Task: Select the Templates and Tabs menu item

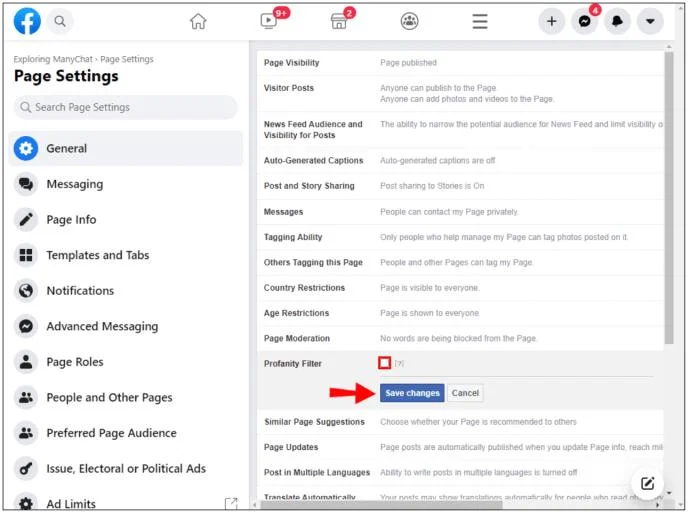Action: [x=126, y=255]
